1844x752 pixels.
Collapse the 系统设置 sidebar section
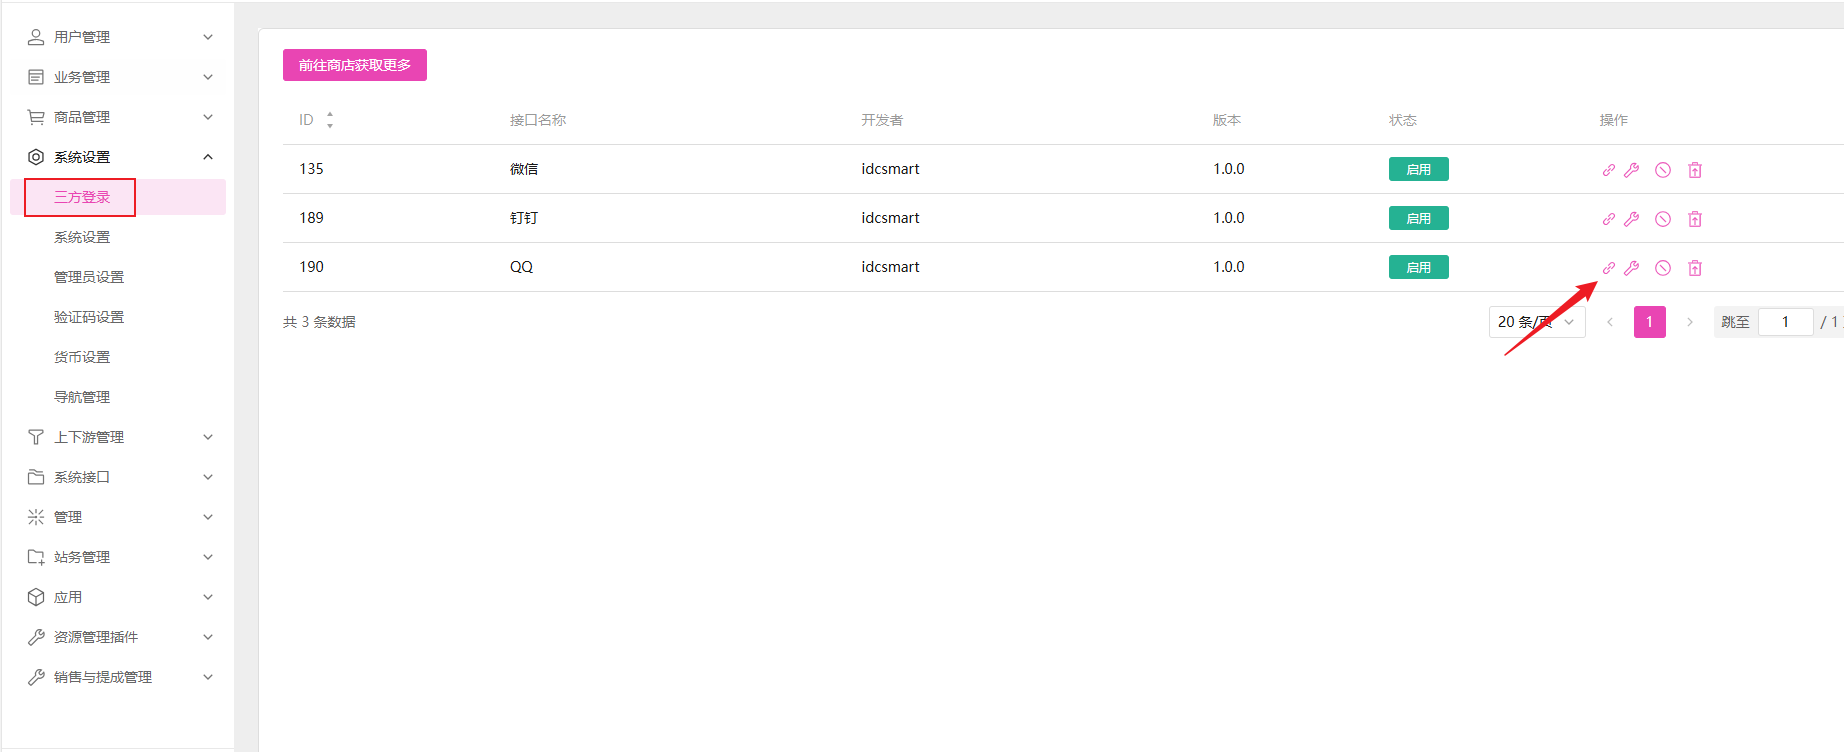pos(120,157)
